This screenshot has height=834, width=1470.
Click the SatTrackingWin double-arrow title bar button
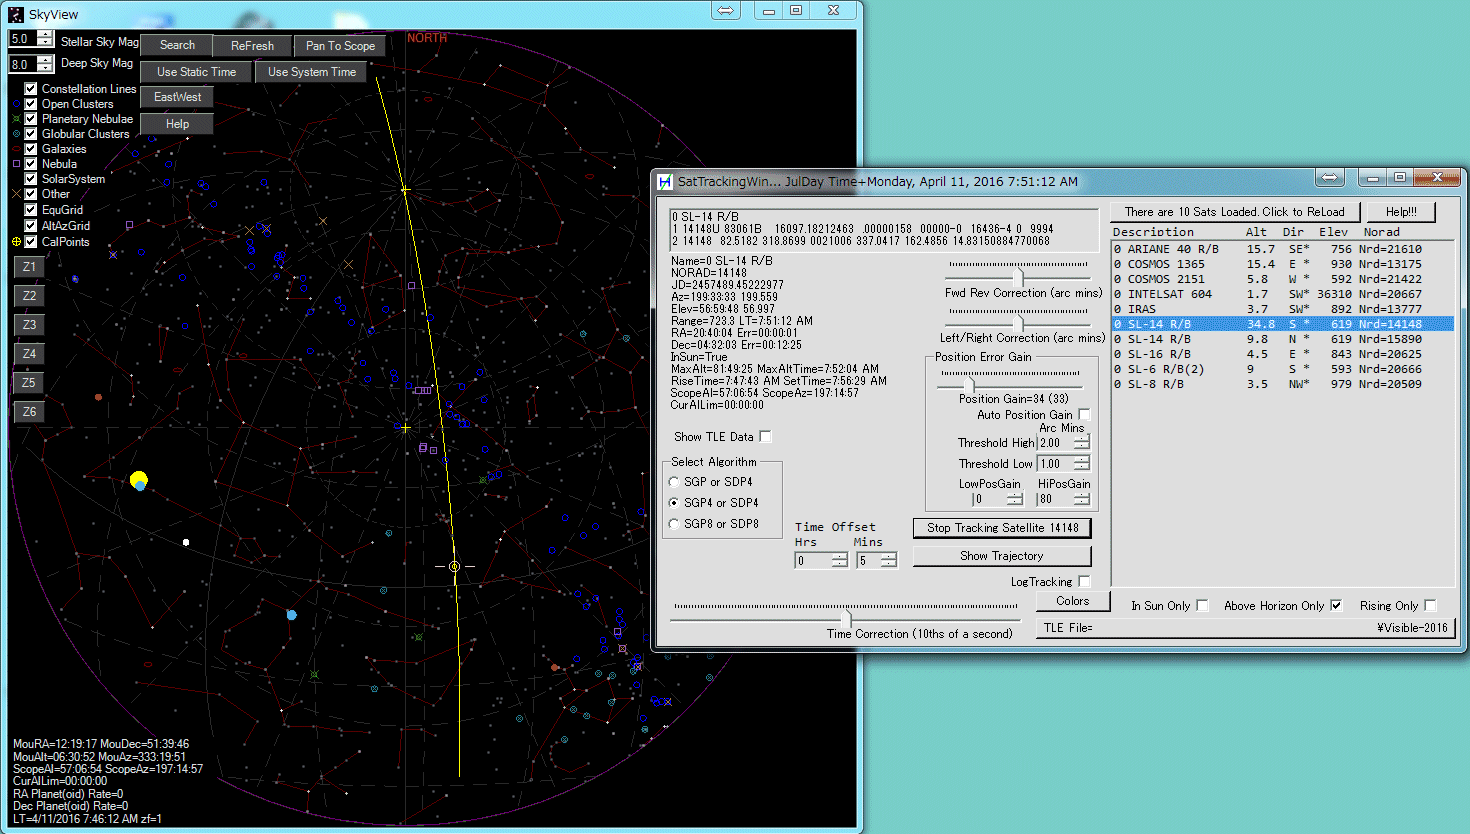(1329, 177)
